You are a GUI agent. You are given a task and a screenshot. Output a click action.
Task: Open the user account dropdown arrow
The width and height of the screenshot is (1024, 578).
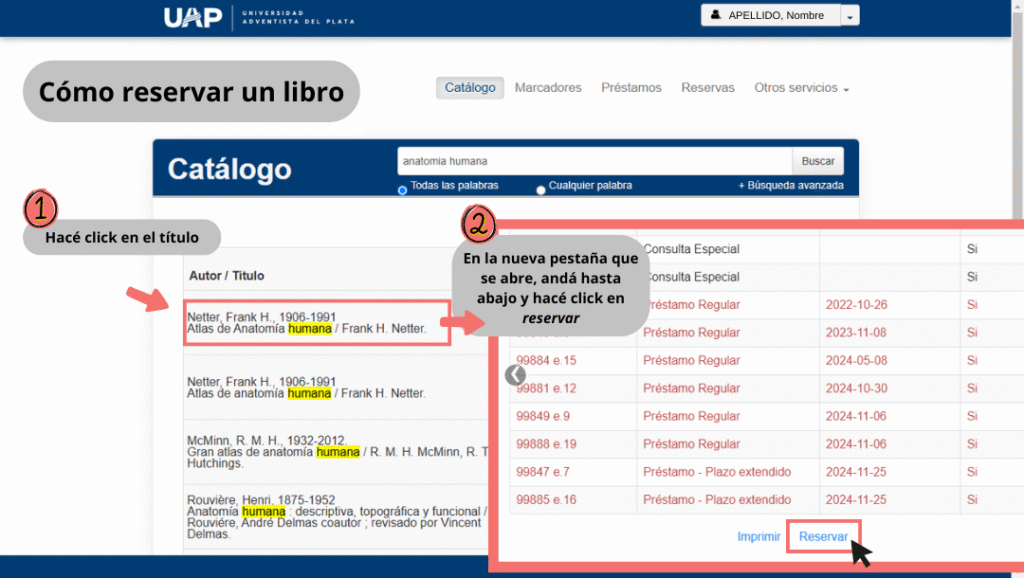(849, 17)
